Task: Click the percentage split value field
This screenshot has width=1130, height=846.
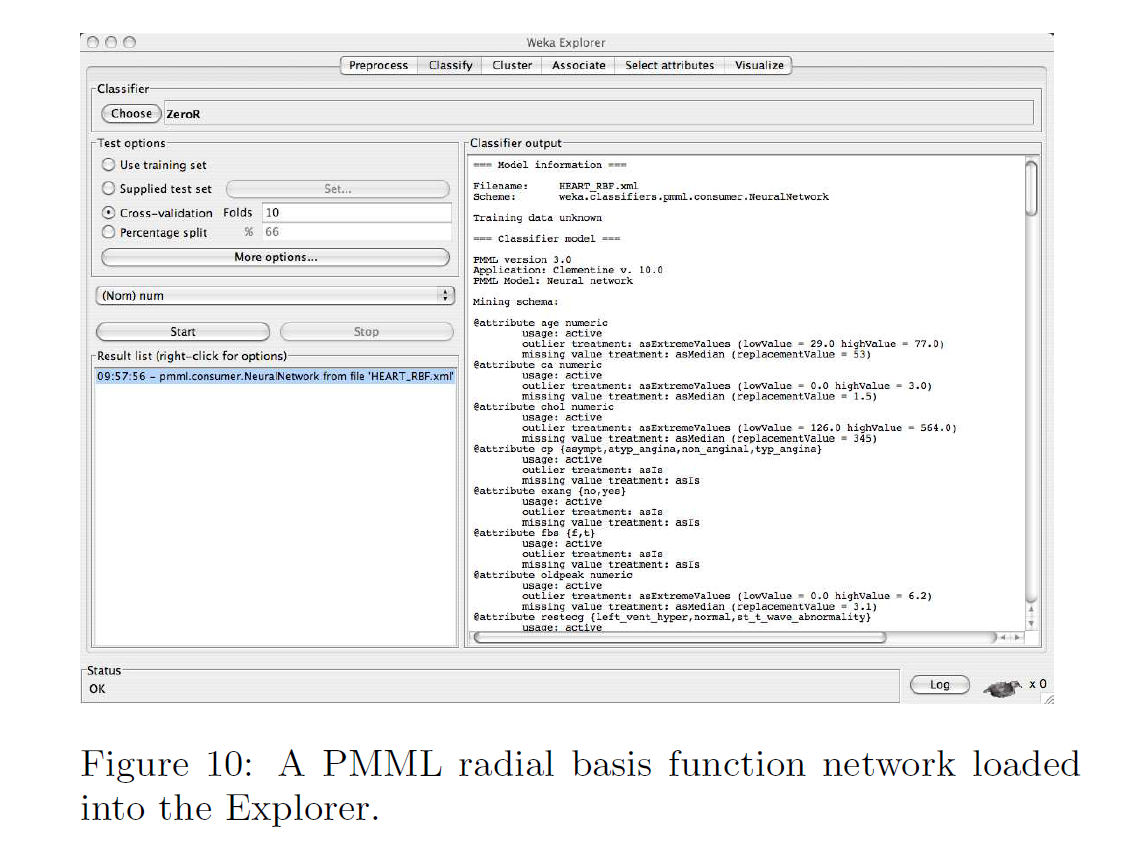Action: [x=357, y=232]
